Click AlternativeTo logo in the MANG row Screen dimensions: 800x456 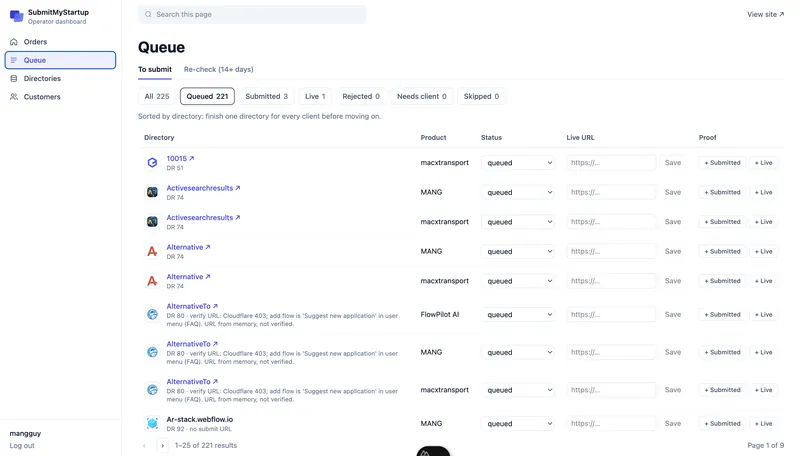(x=152, y=352)
